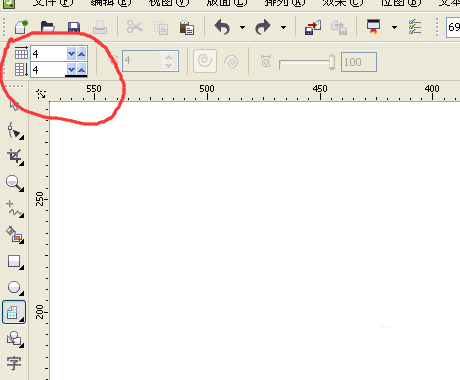Select the Freehand curve tool
Screen dimensions: 460x380
(15, 209)
